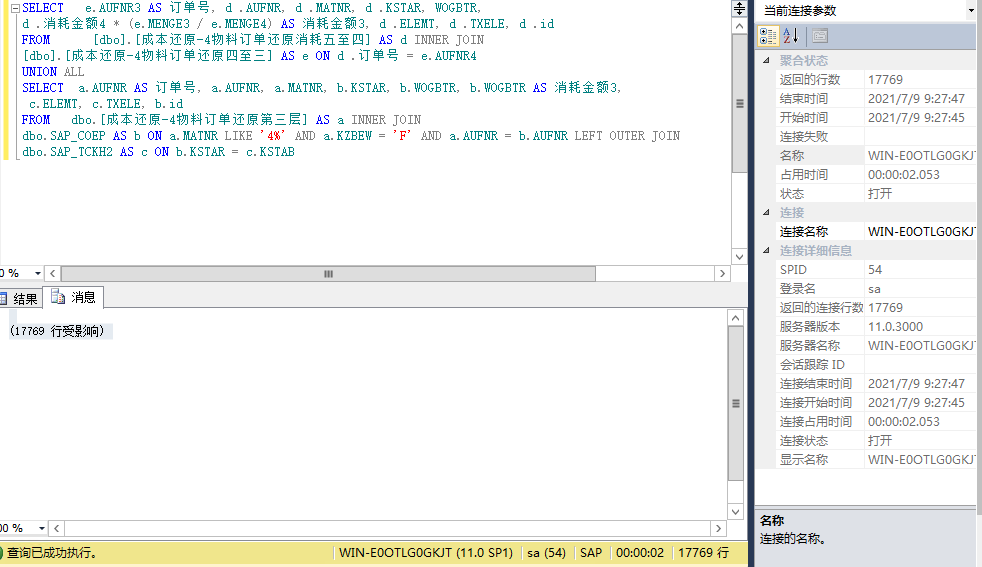The height and width of the screenshot is (567, 982).
Task: Open the editor zoom percentage dropdown
Action: 38,273
